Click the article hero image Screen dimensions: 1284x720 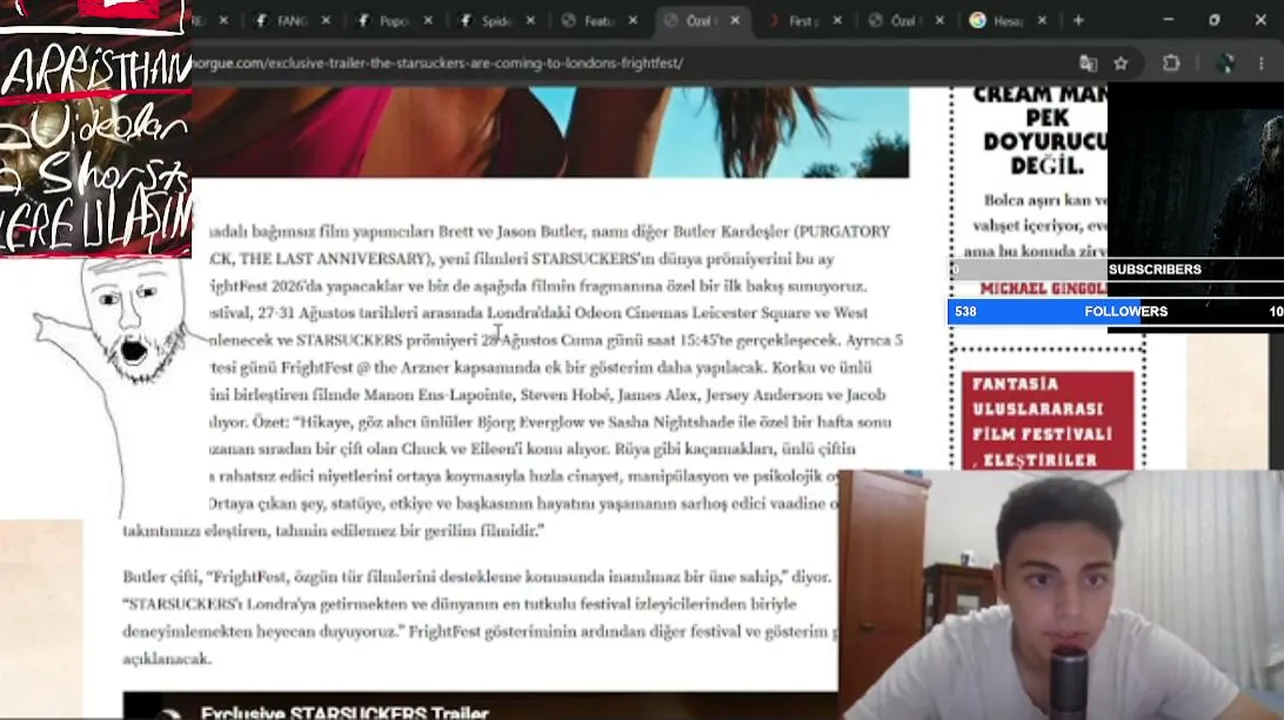click(550, 132)
